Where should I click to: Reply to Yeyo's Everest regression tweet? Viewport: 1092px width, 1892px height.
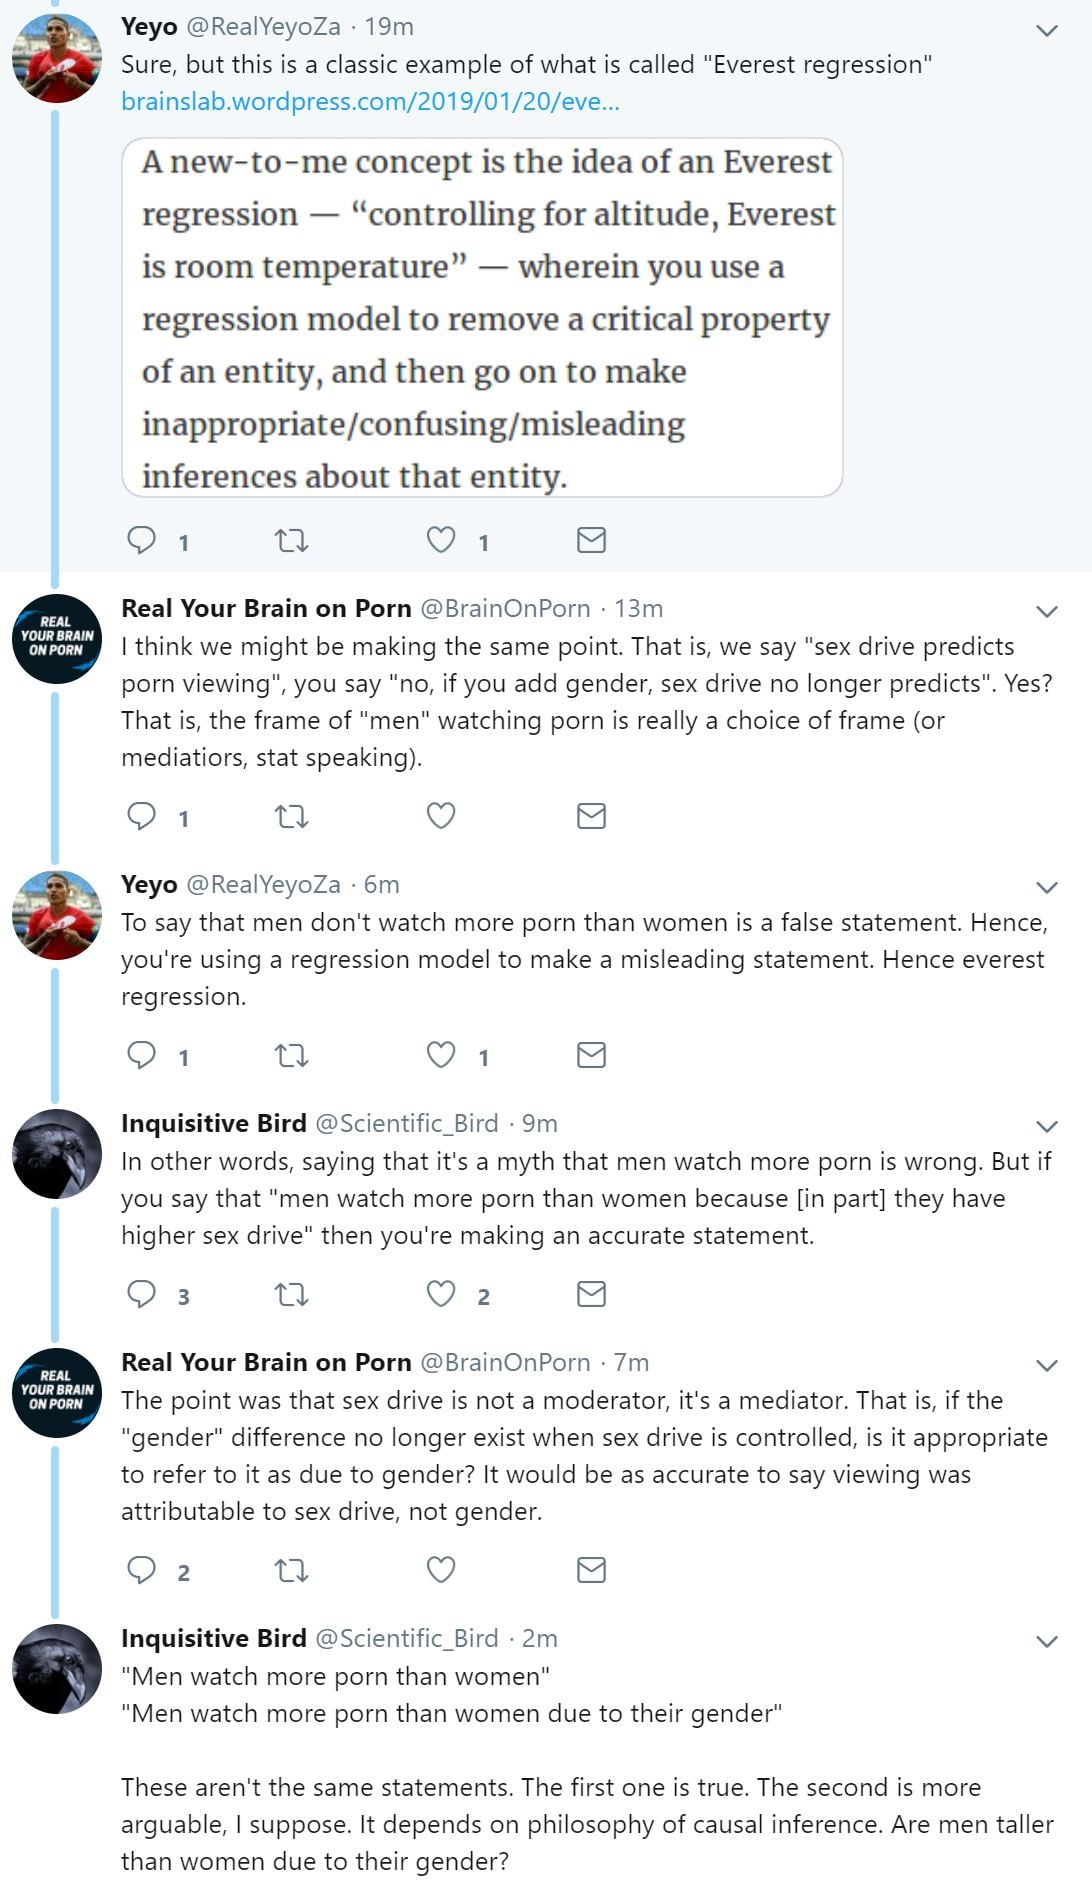(x=142, y=540)
